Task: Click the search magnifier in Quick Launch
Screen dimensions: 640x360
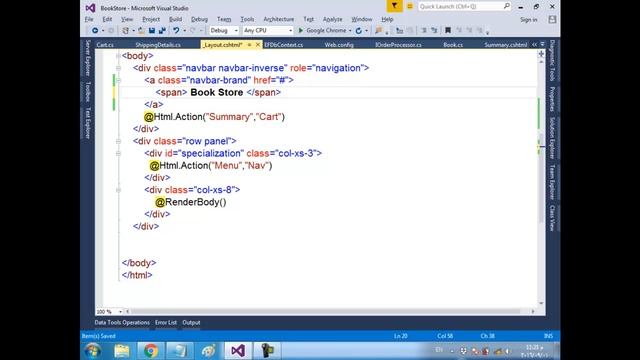Action: [507, 6]
